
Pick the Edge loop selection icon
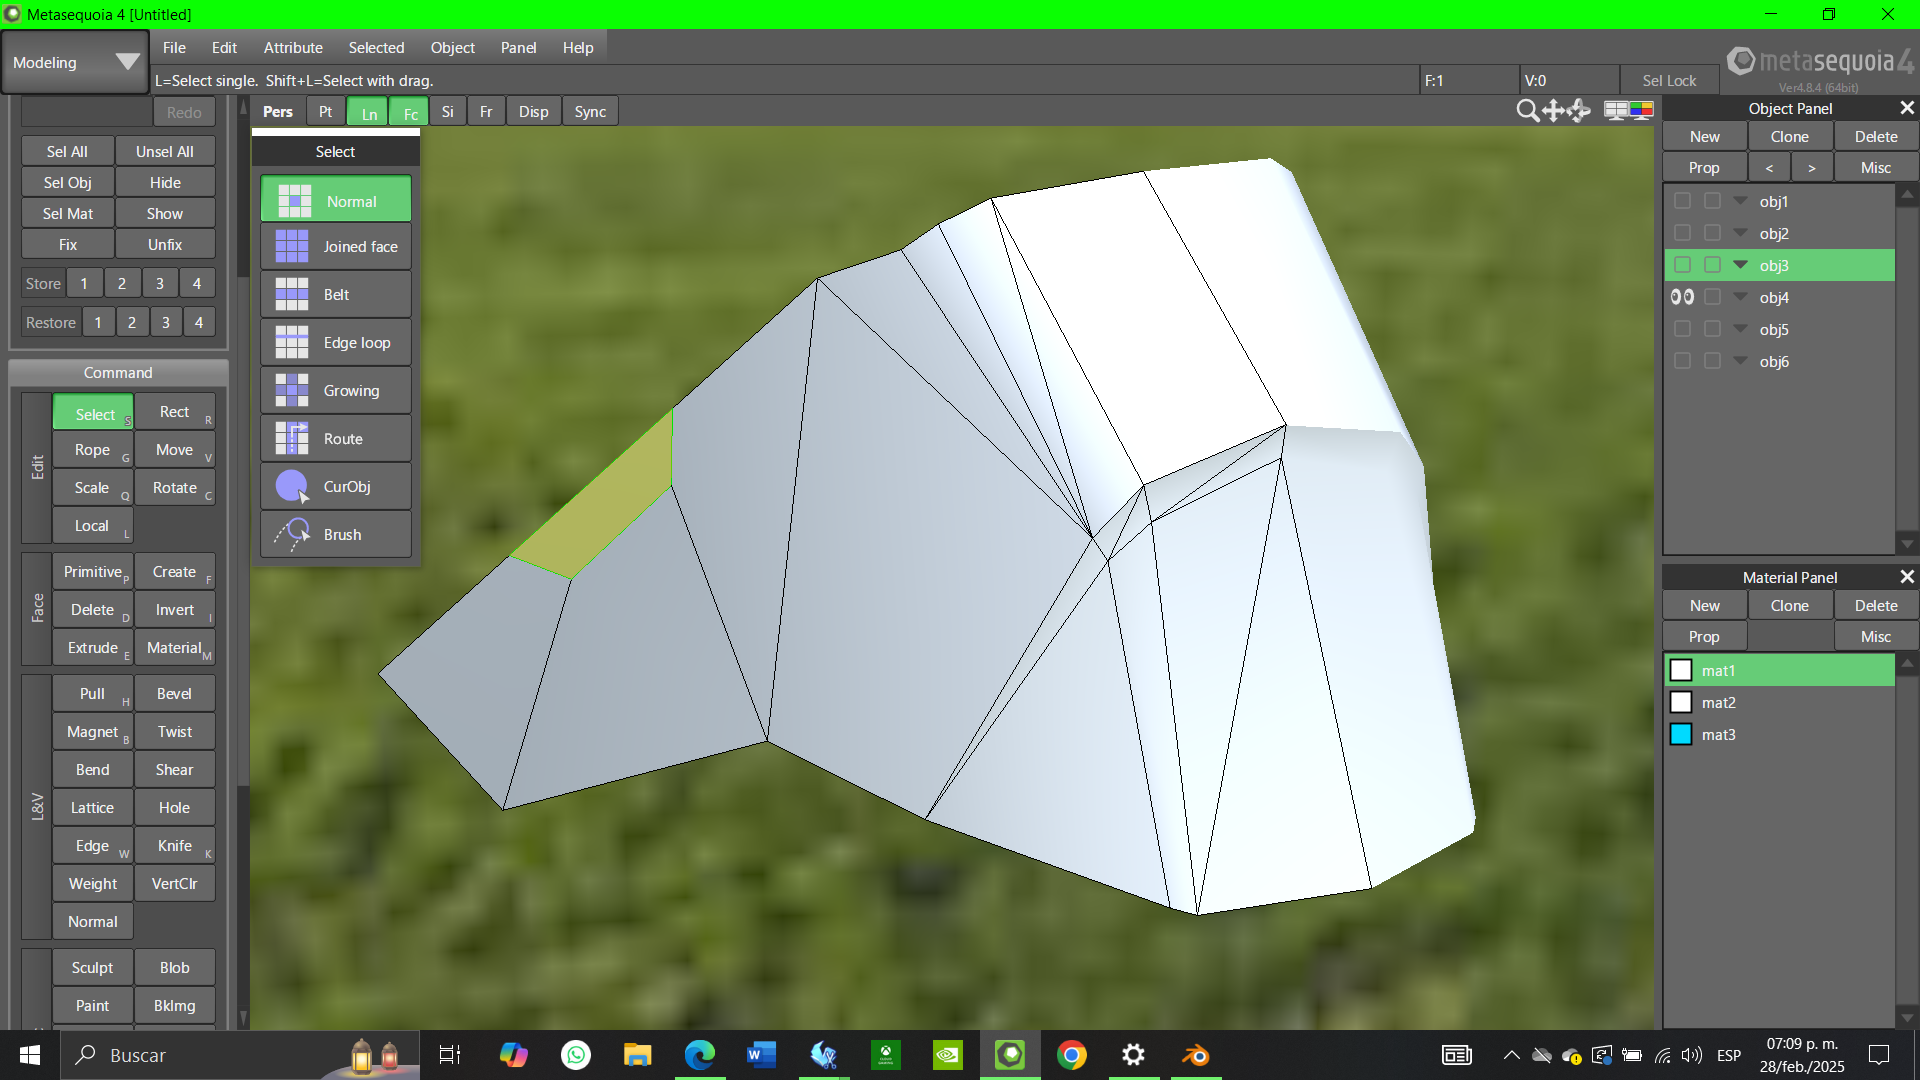[292, 343]
